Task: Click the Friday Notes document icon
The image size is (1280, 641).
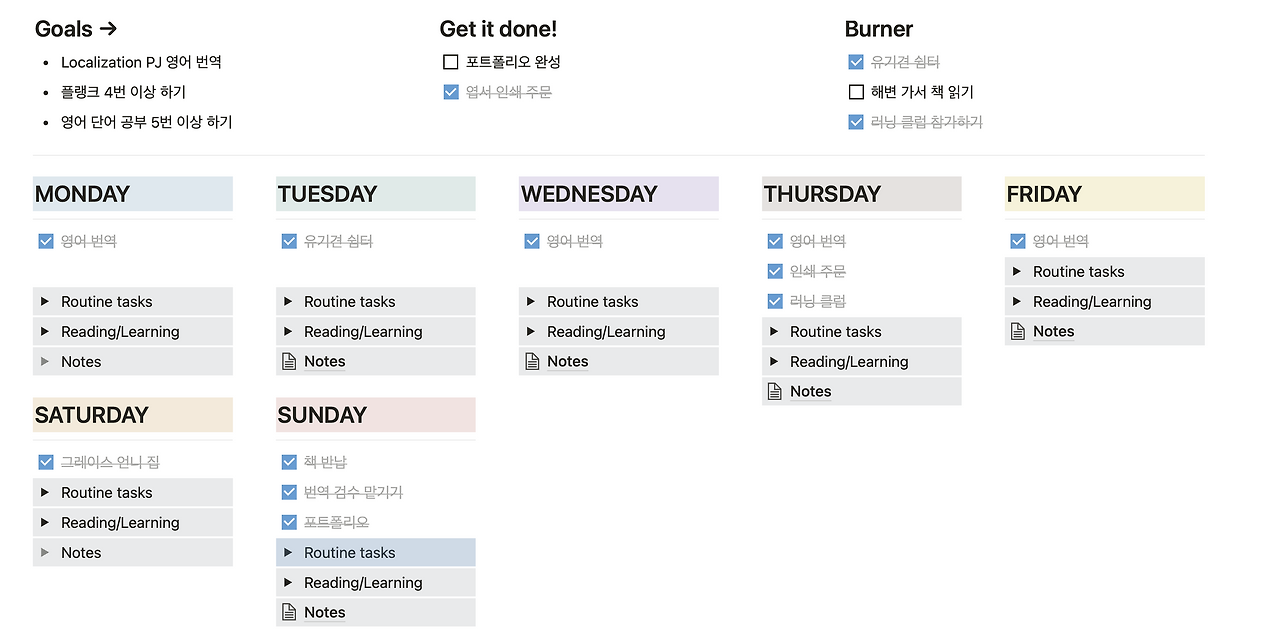Action: pos(1018,332)
